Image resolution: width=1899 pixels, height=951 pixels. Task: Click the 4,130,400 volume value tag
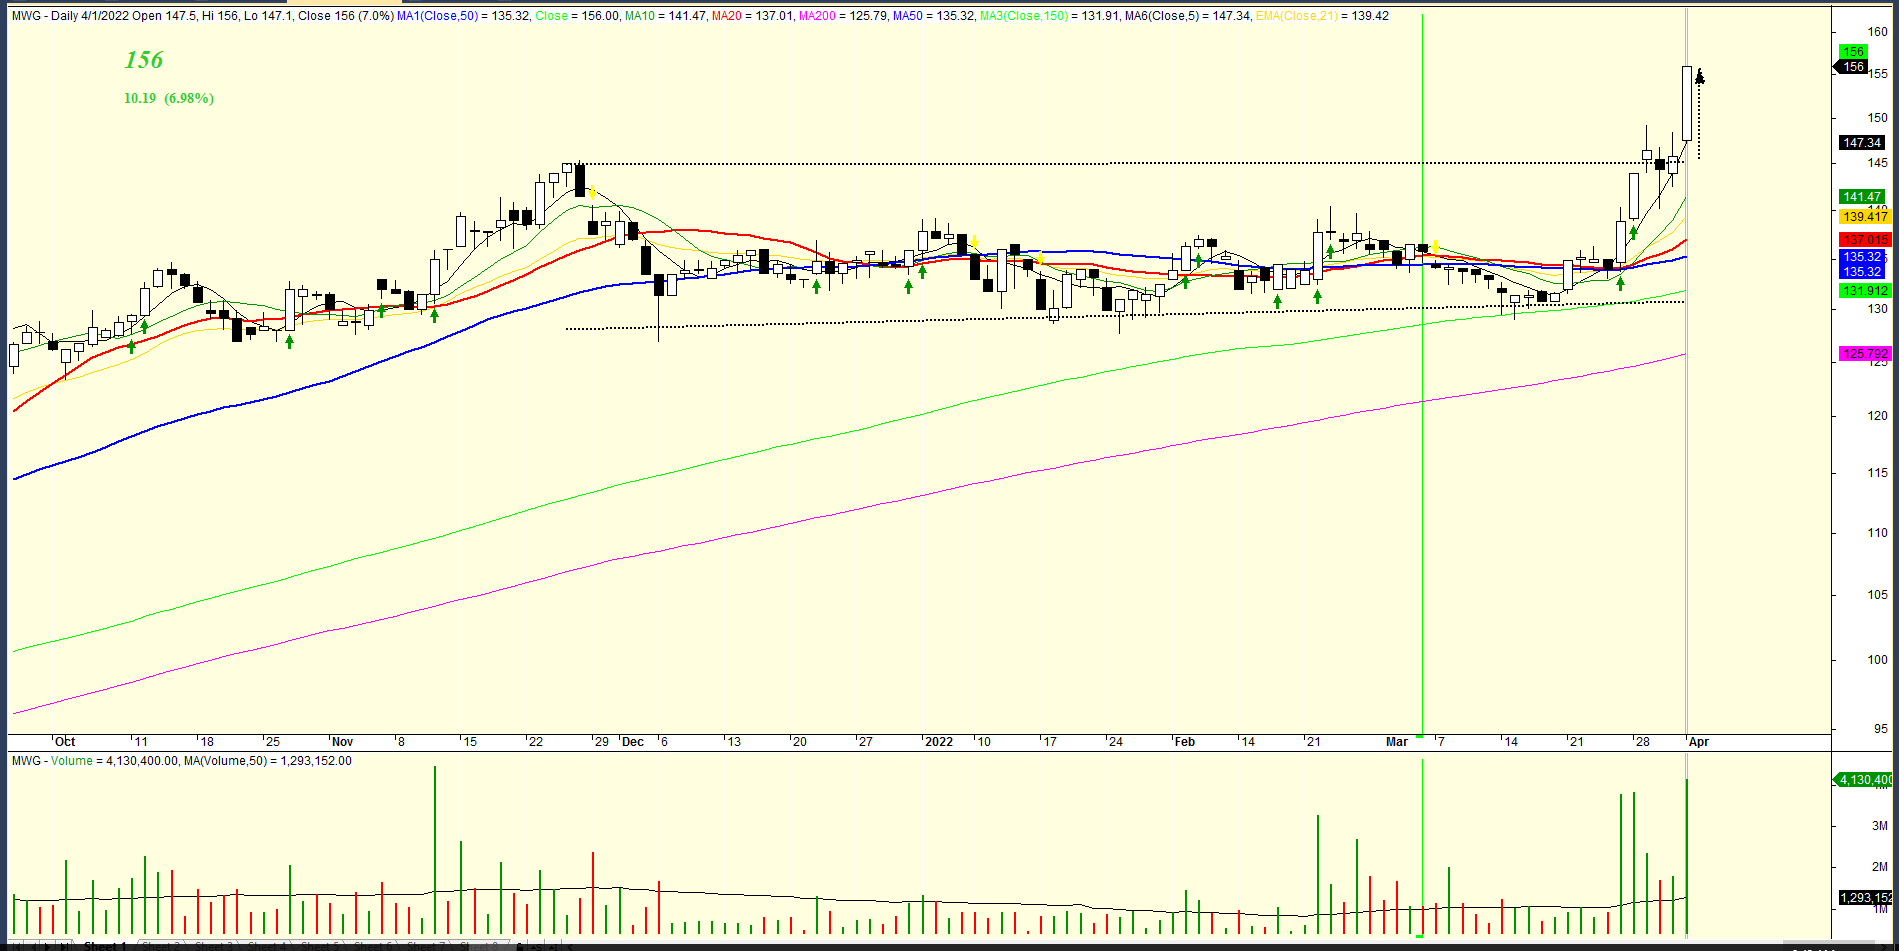coord(1864,780)
